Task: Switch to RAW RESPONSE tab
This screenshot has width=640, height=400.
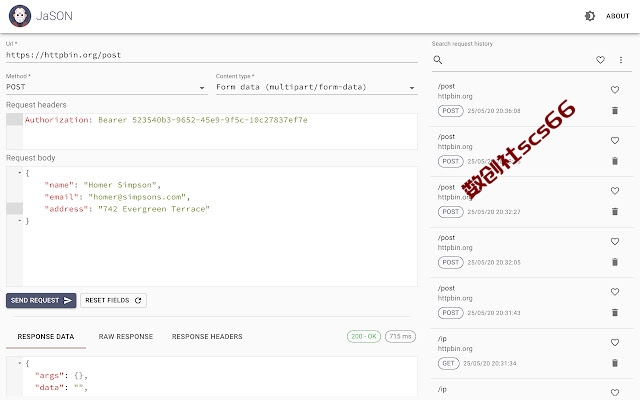Action: click(126, 337)
